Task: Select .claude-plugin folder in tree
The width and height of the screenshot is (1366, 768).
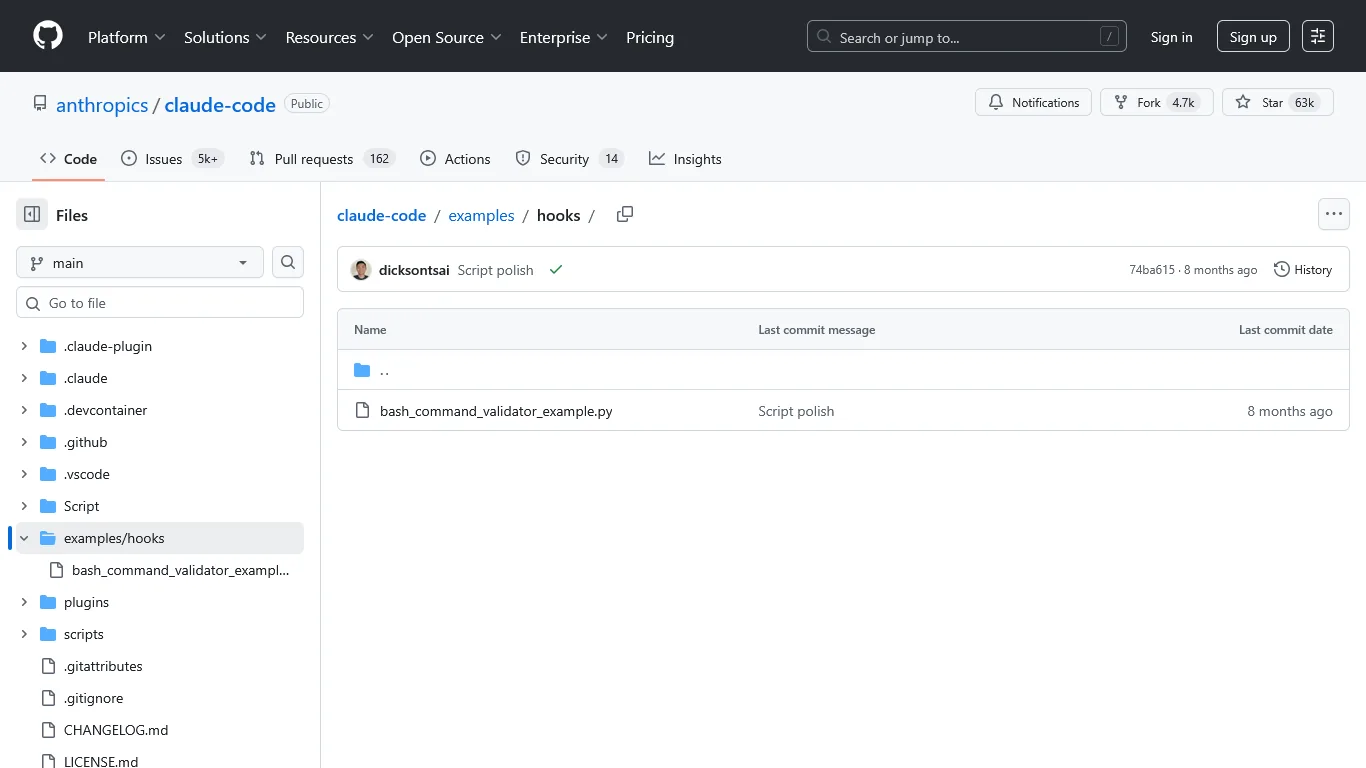Action: (108, 346)
